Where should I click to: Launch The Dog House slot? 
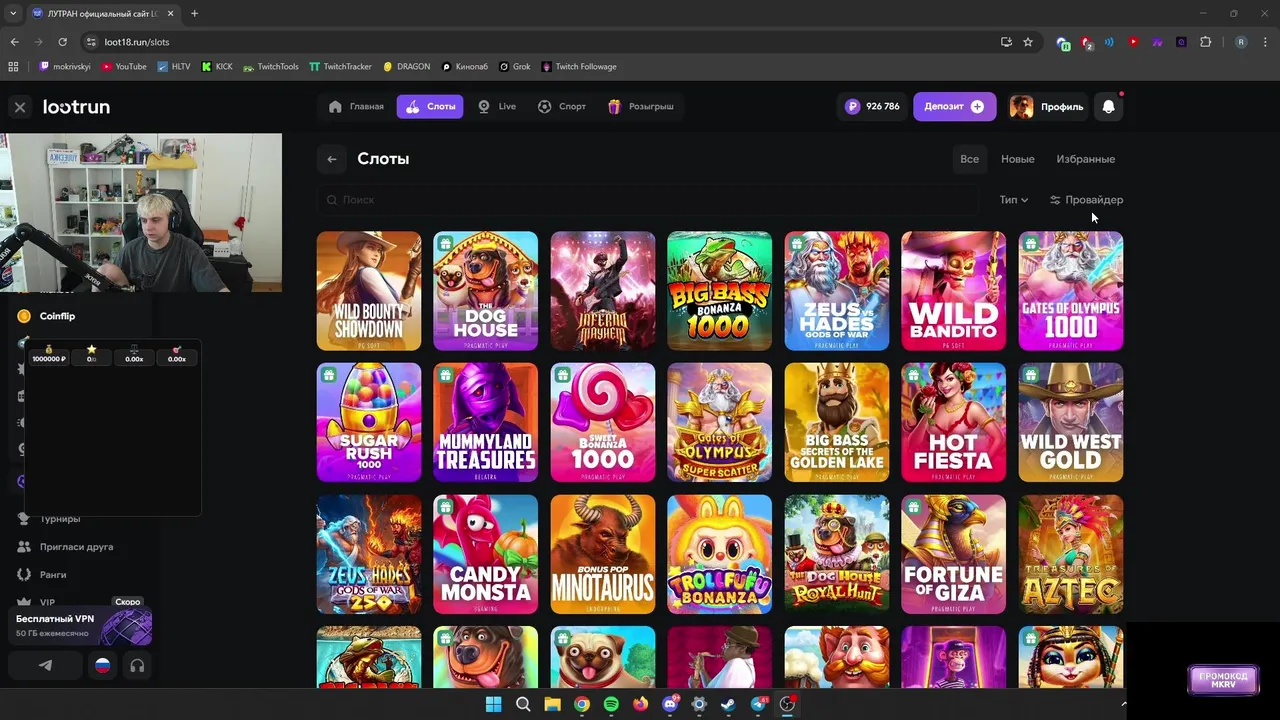pos(486,291)
